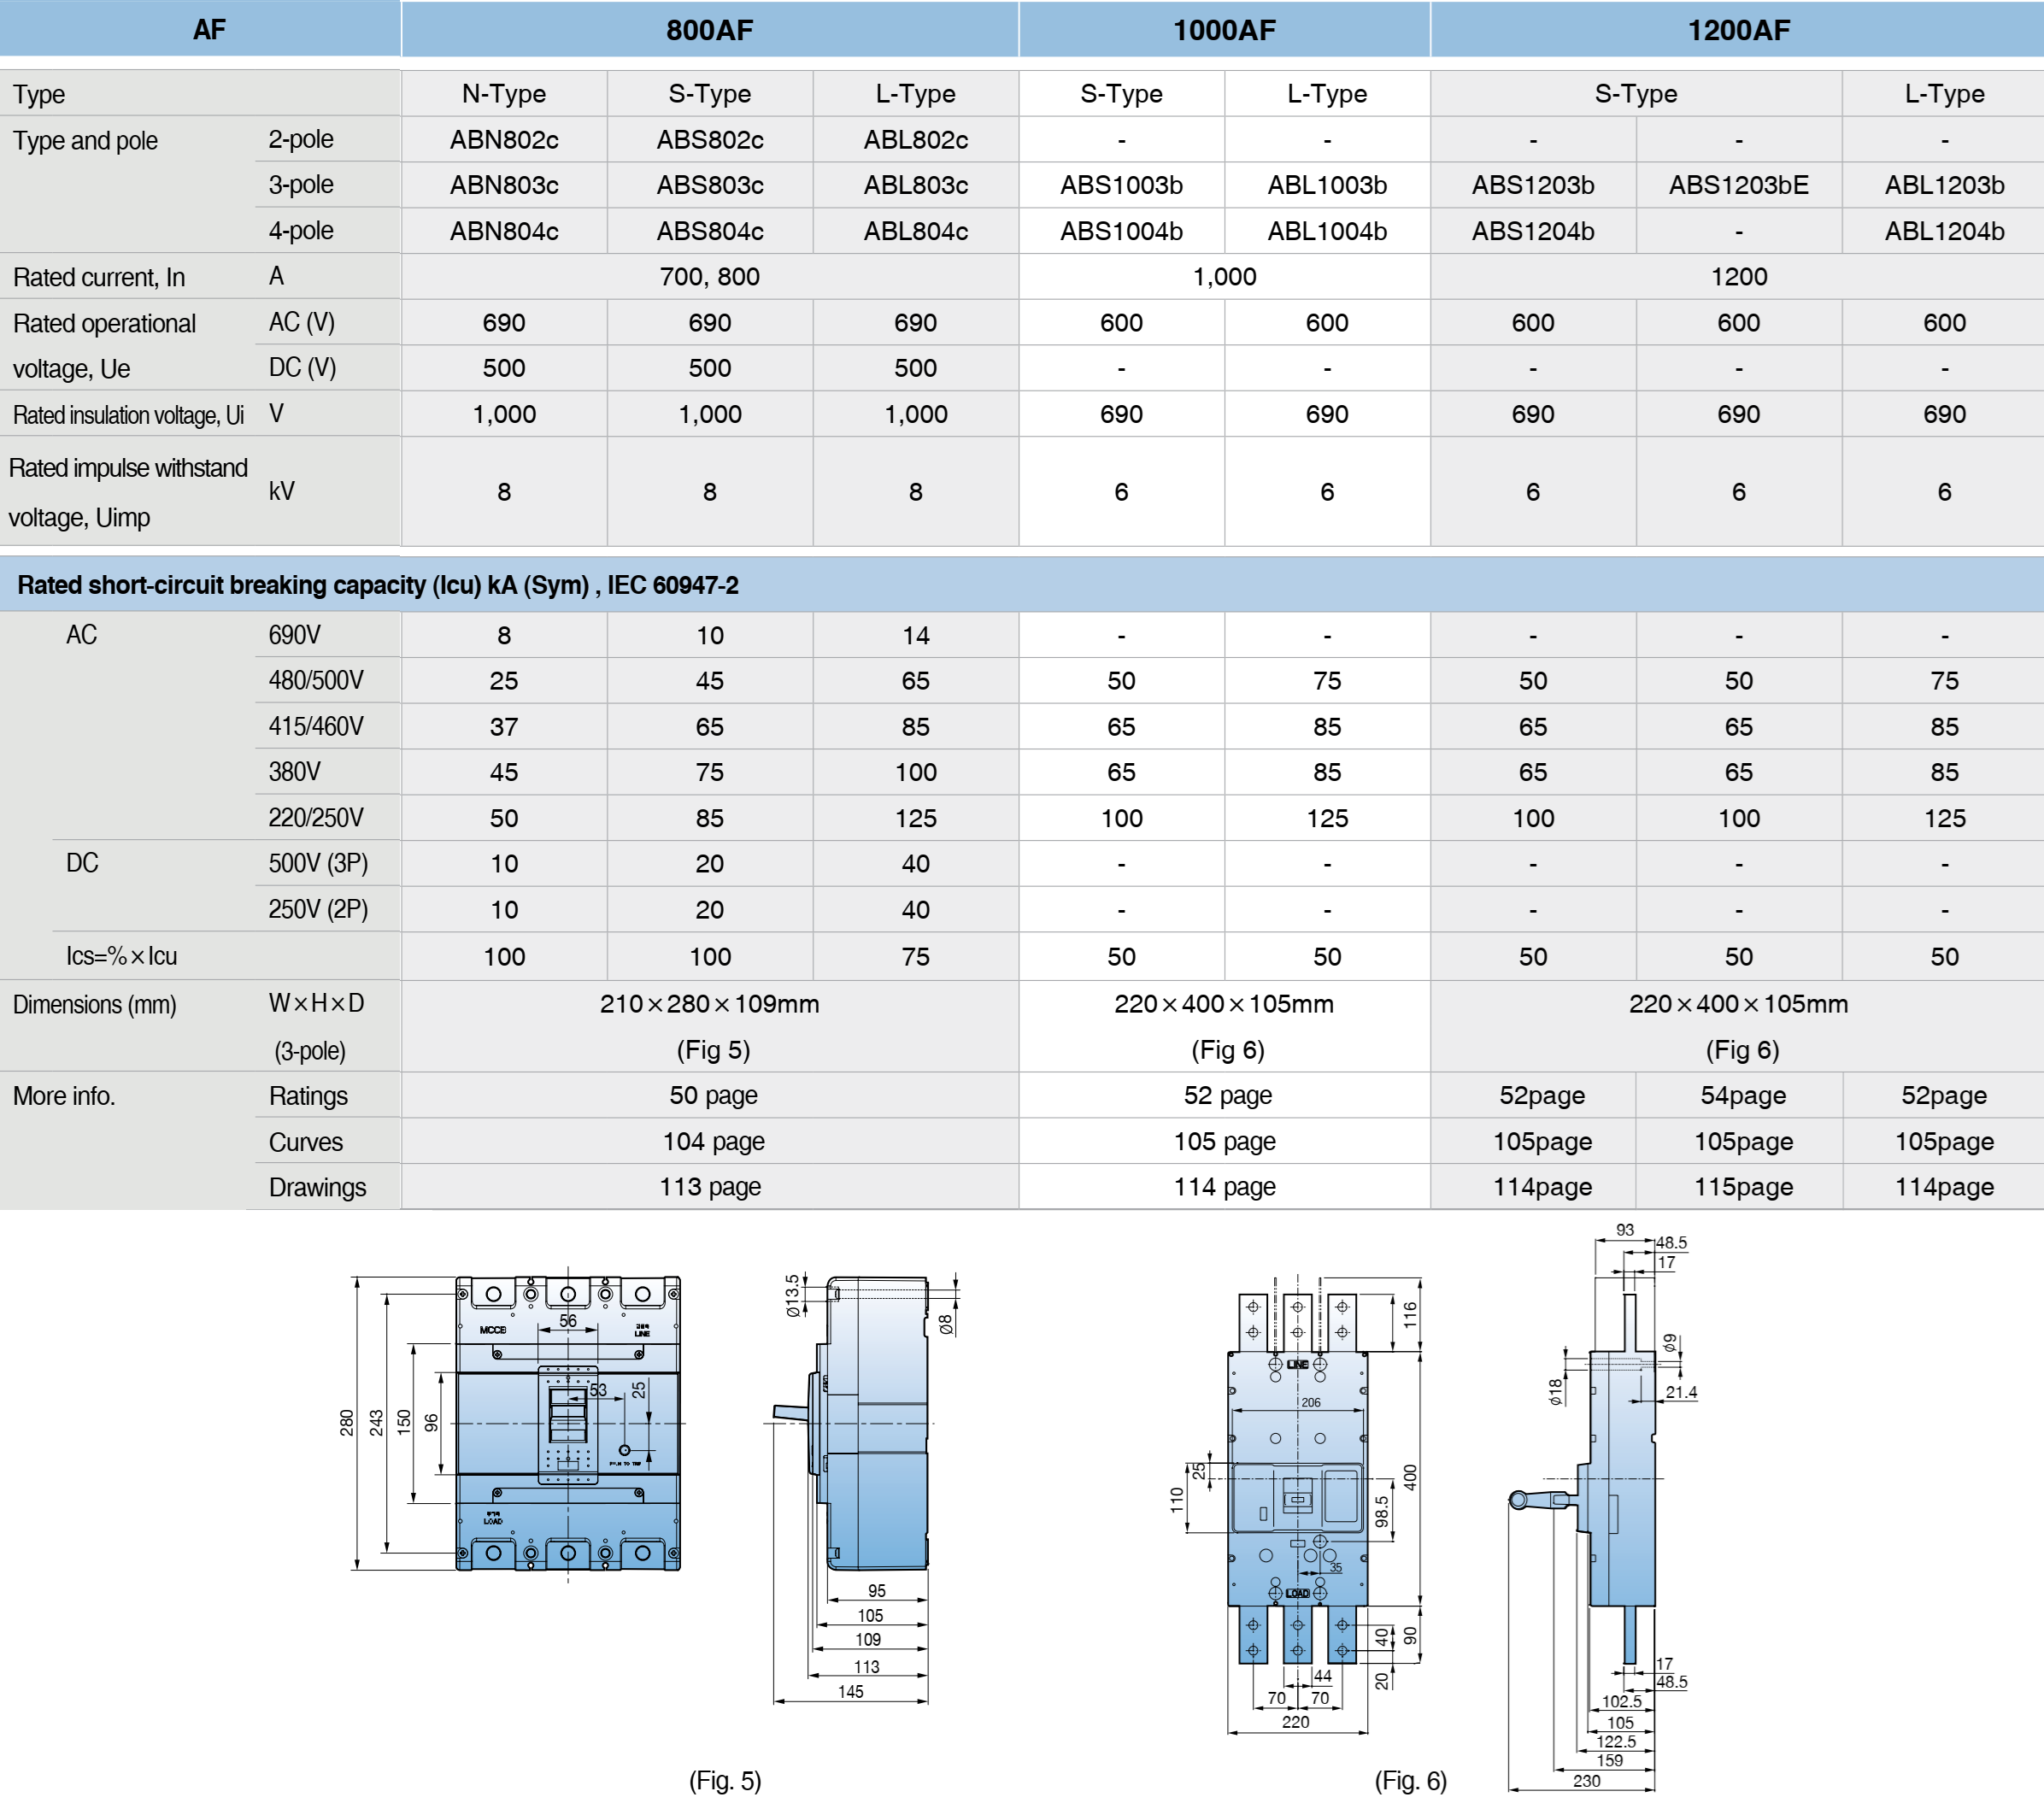
Task: Click the 700, 800 rated current cell
Action: coord(709,277)
